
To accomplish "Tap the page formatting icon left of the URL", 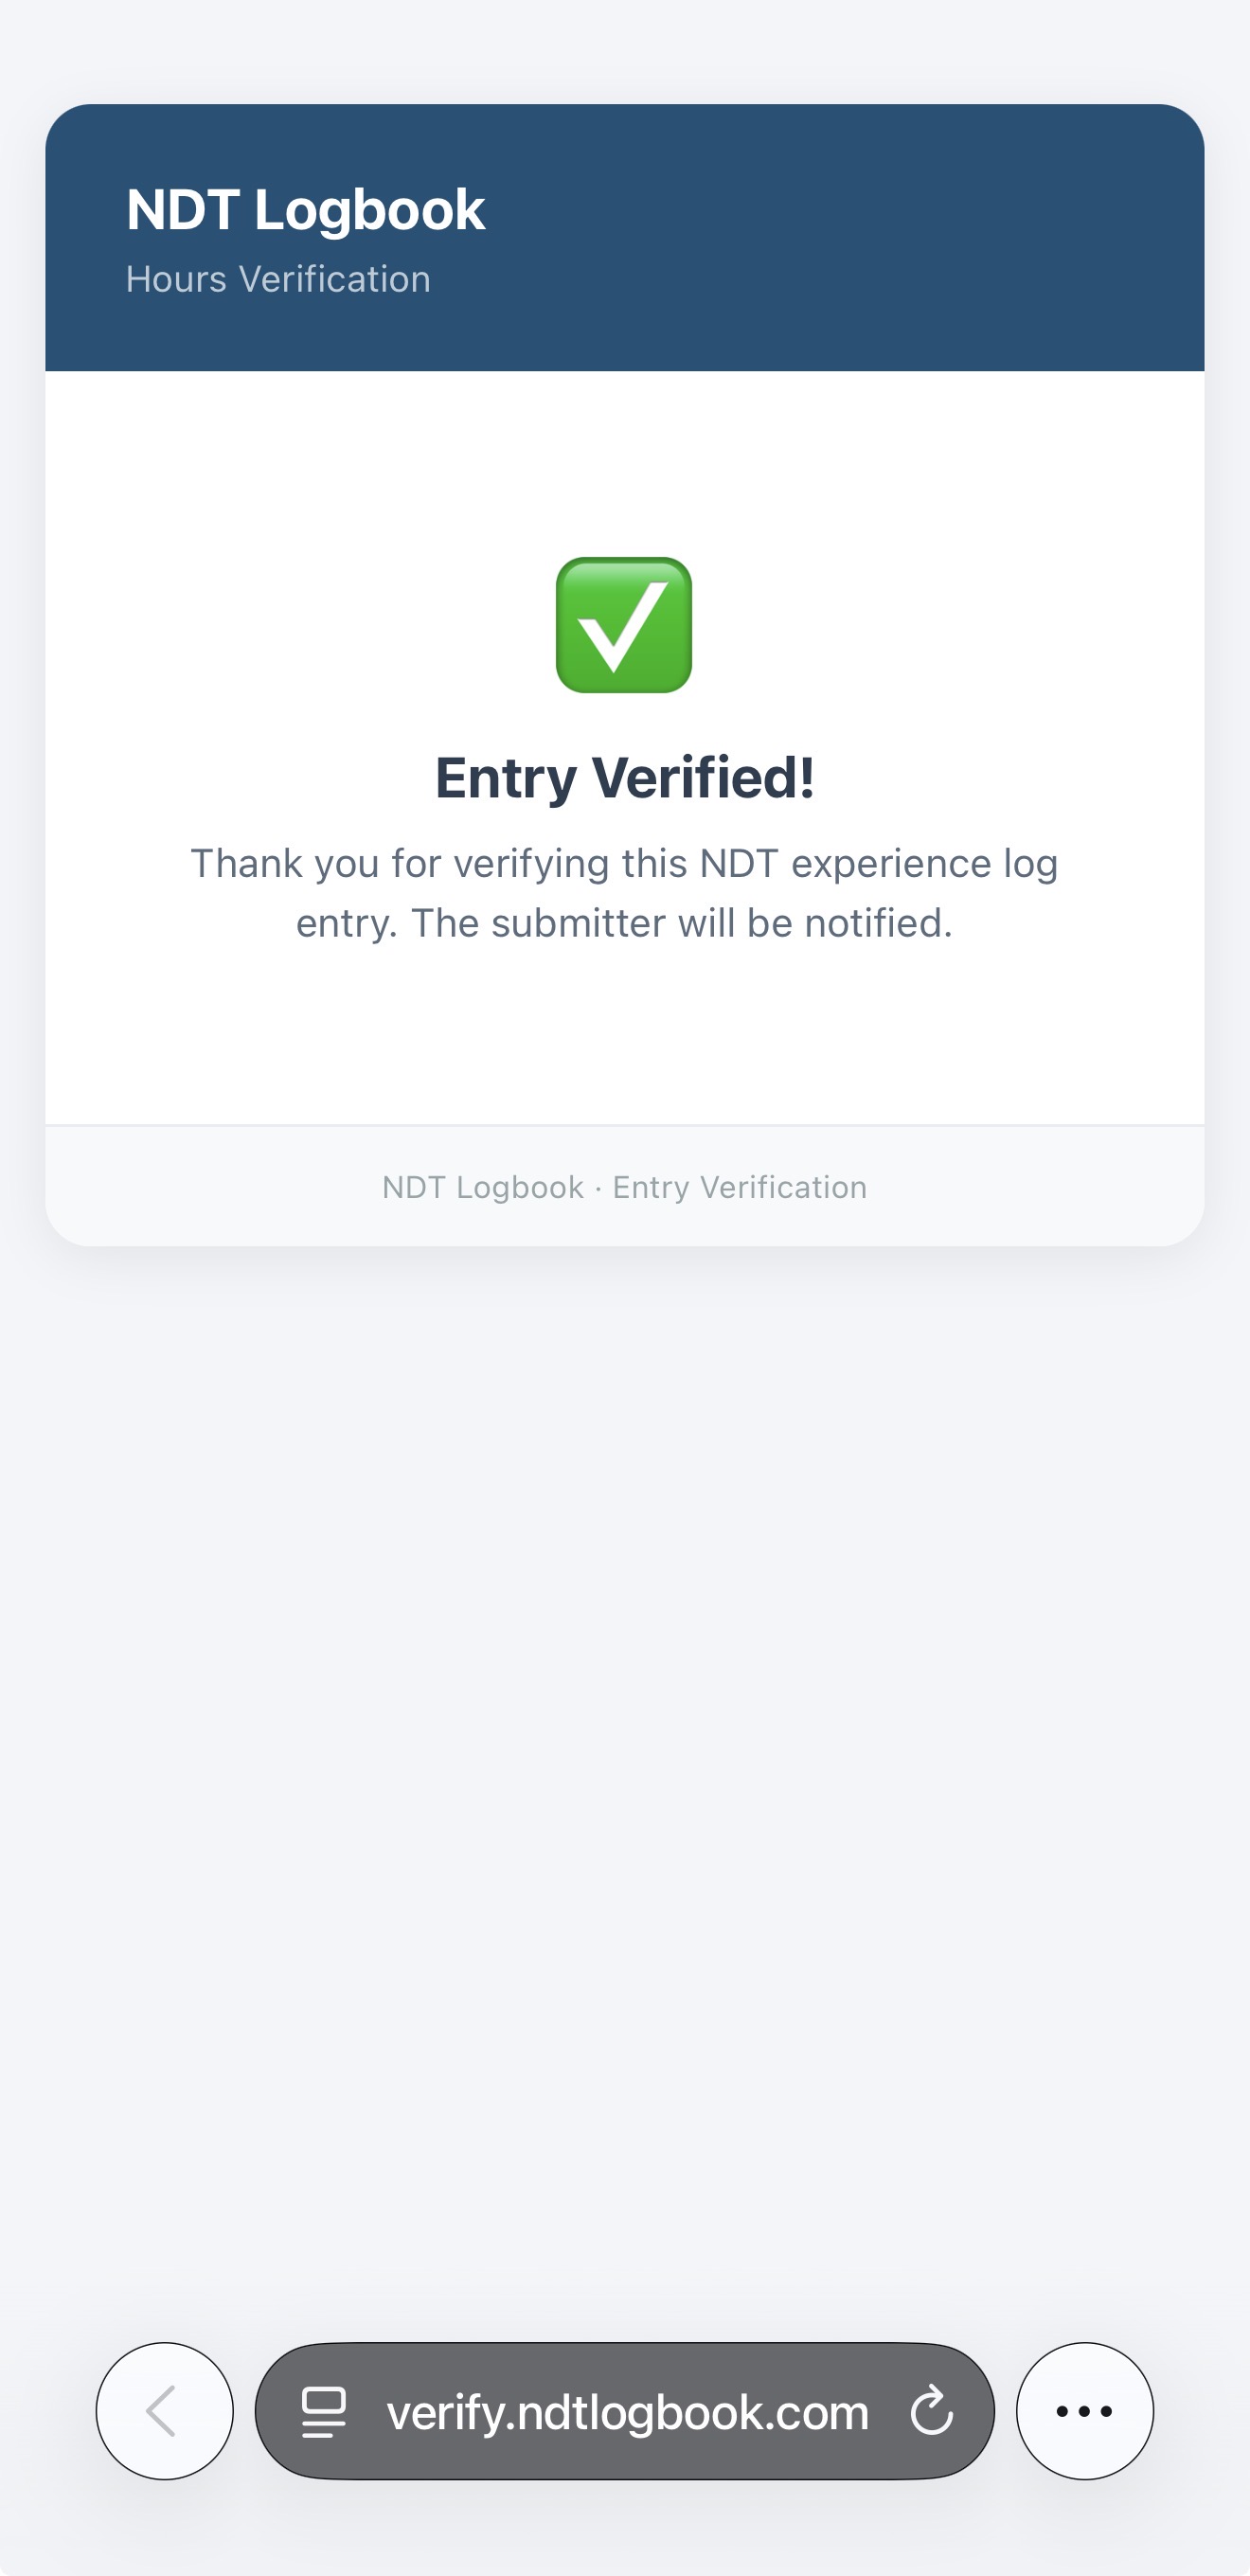I will tap(322, 2411).
